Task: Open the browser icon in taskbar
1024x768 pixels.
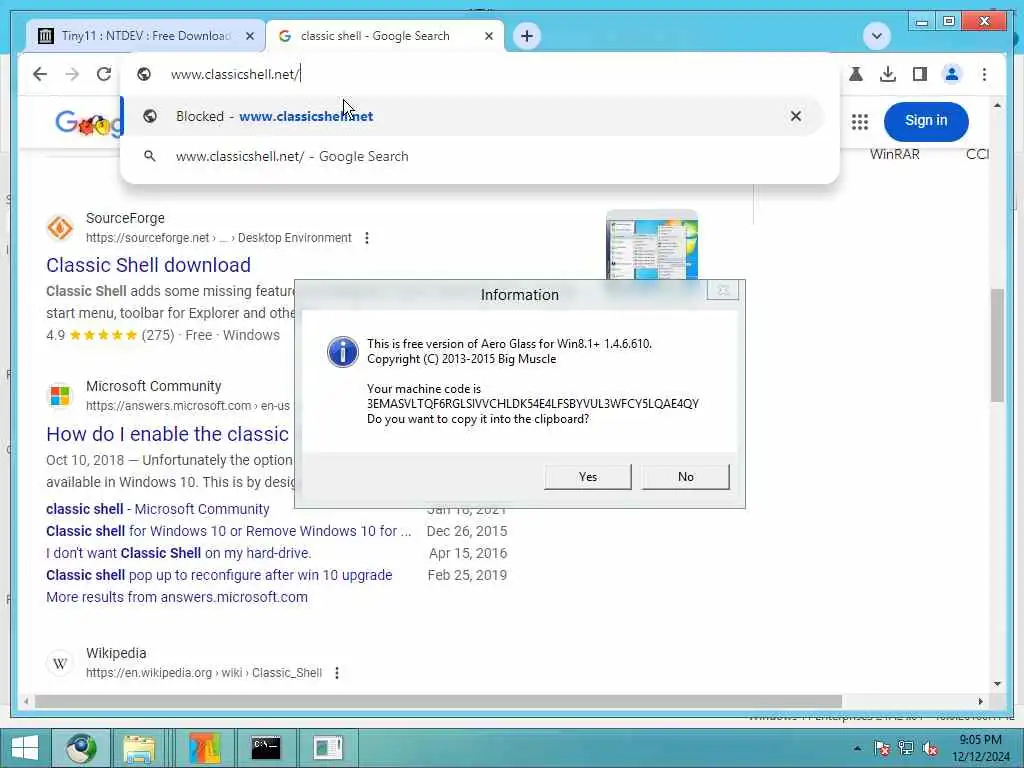Action: 82,748
